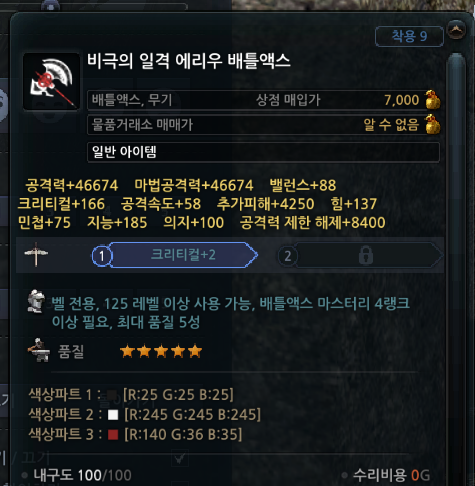Screen dimensions: 475x486
Task: Click the faded checkbox behind the tooltip bottom
Action: coord(180,459)
